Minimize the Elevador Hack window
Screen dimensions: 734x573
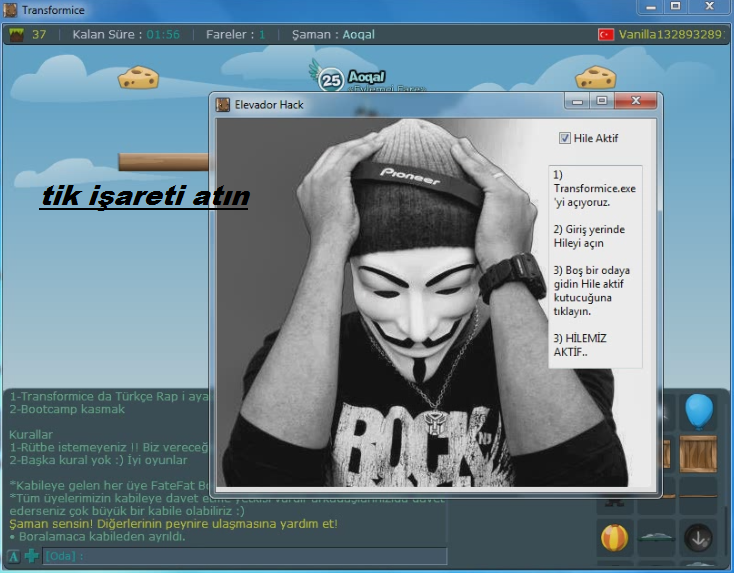(x=577, y=101)
